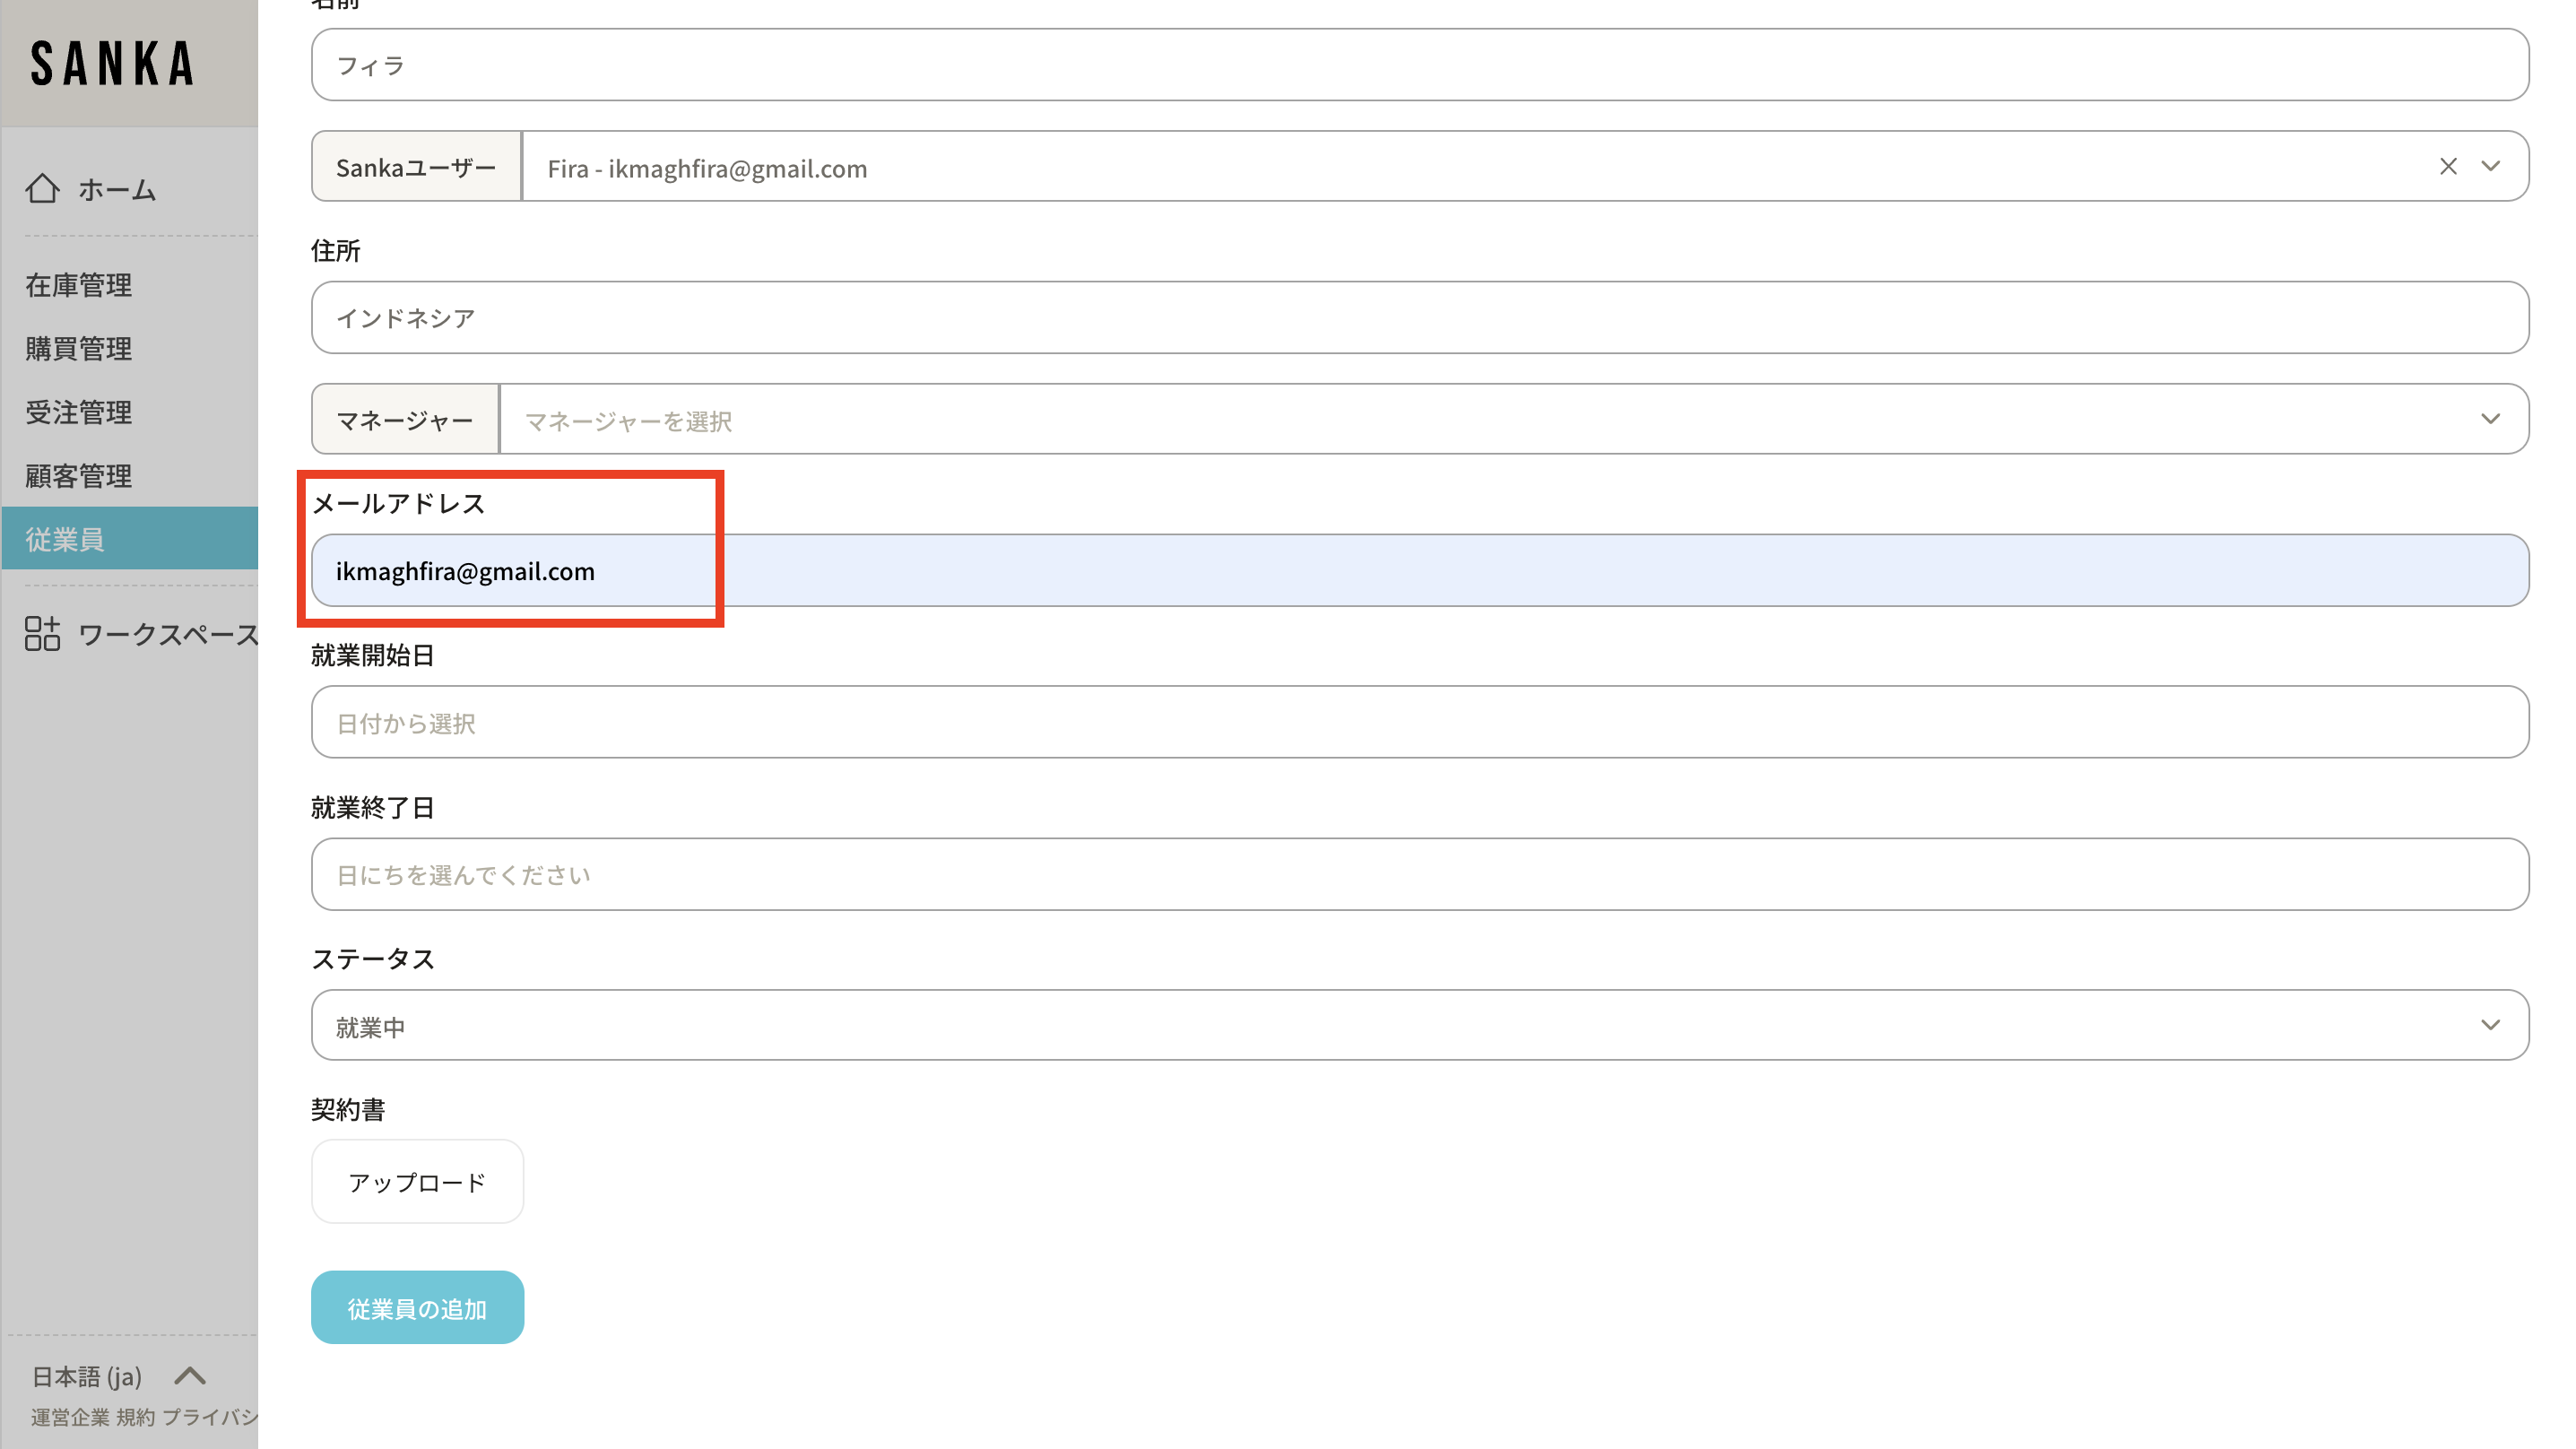
Task: Clear the Sanka user selection with X
Action: pyautogui.click(x=2448, y=167)
